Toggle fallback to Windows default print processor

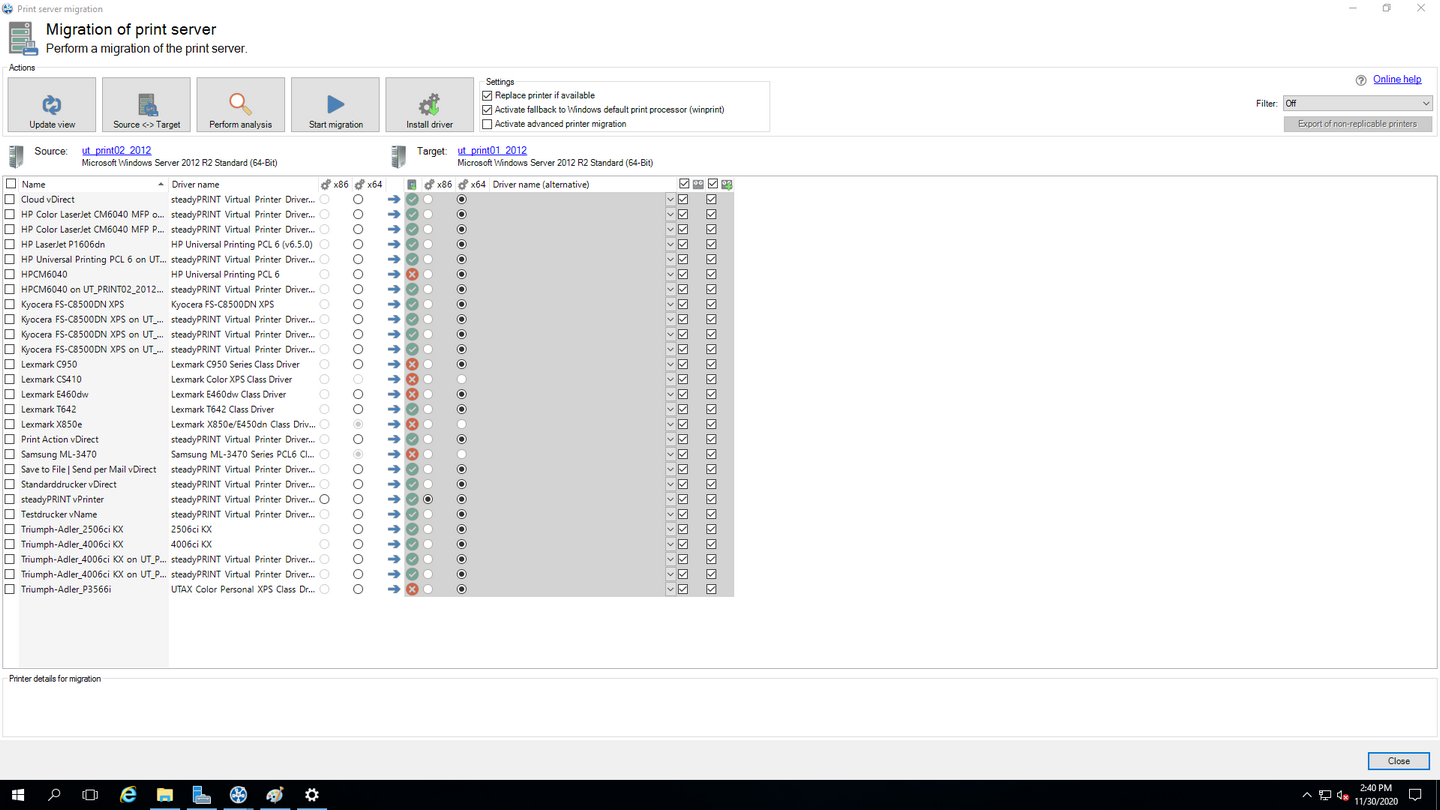coord(487,110)
